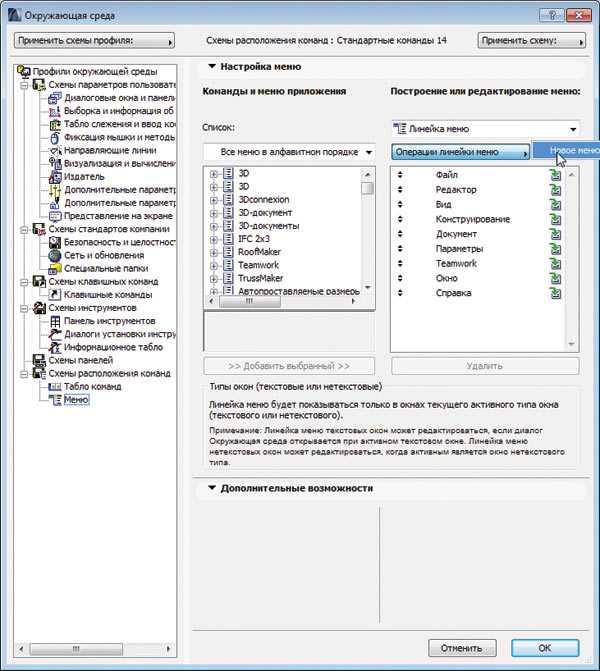
Task: Select Схемы расположения команд in the tree
Action: point(109,374)
